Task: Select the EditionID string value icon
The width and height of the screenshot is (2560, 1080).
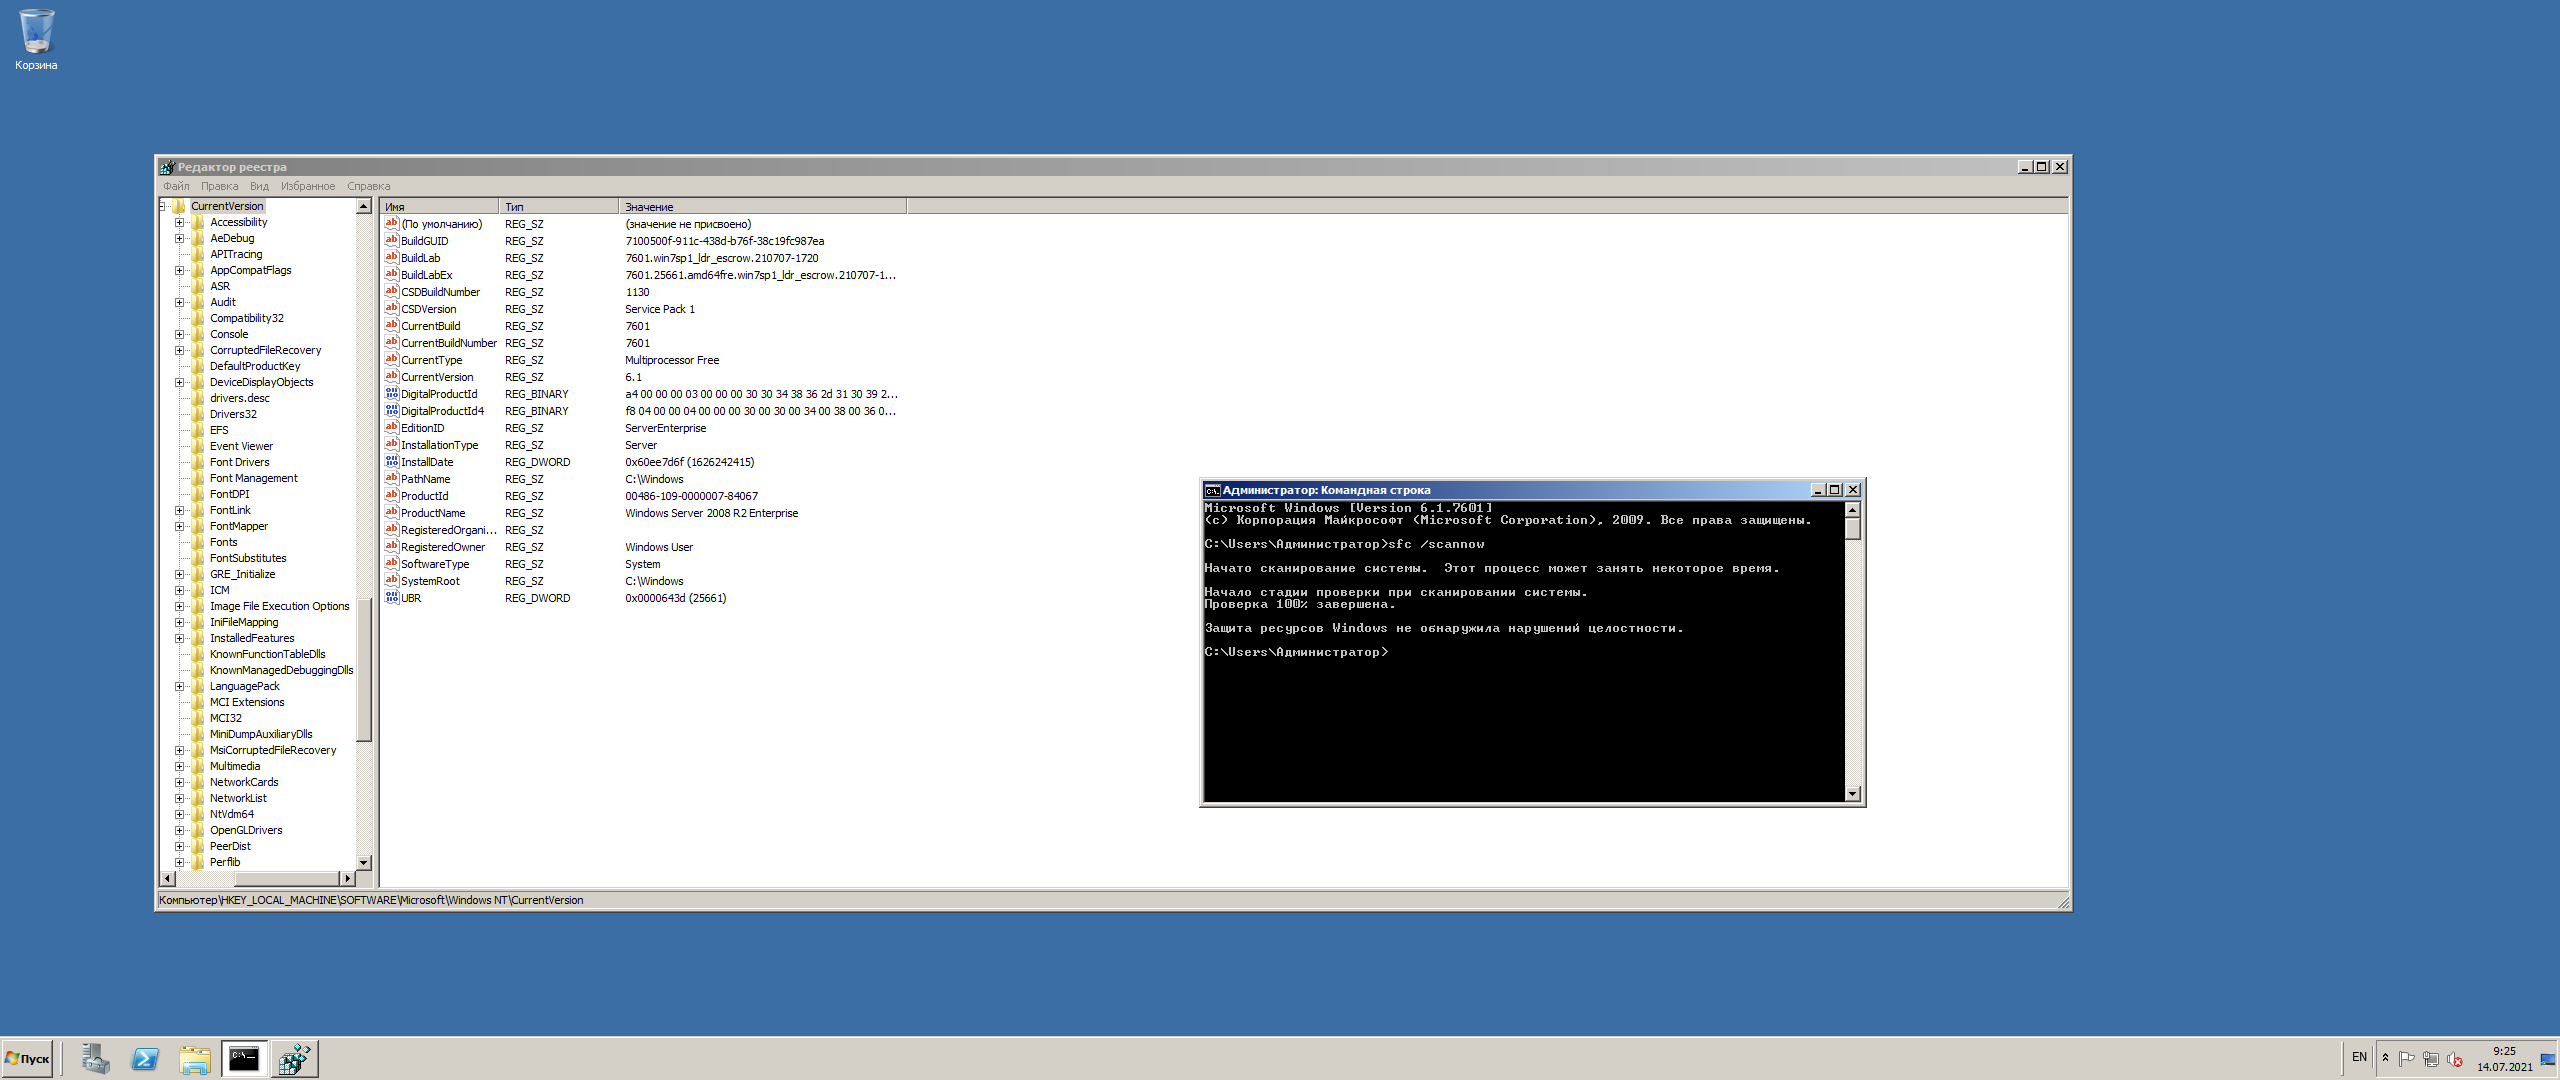Action: coord(392,428)
